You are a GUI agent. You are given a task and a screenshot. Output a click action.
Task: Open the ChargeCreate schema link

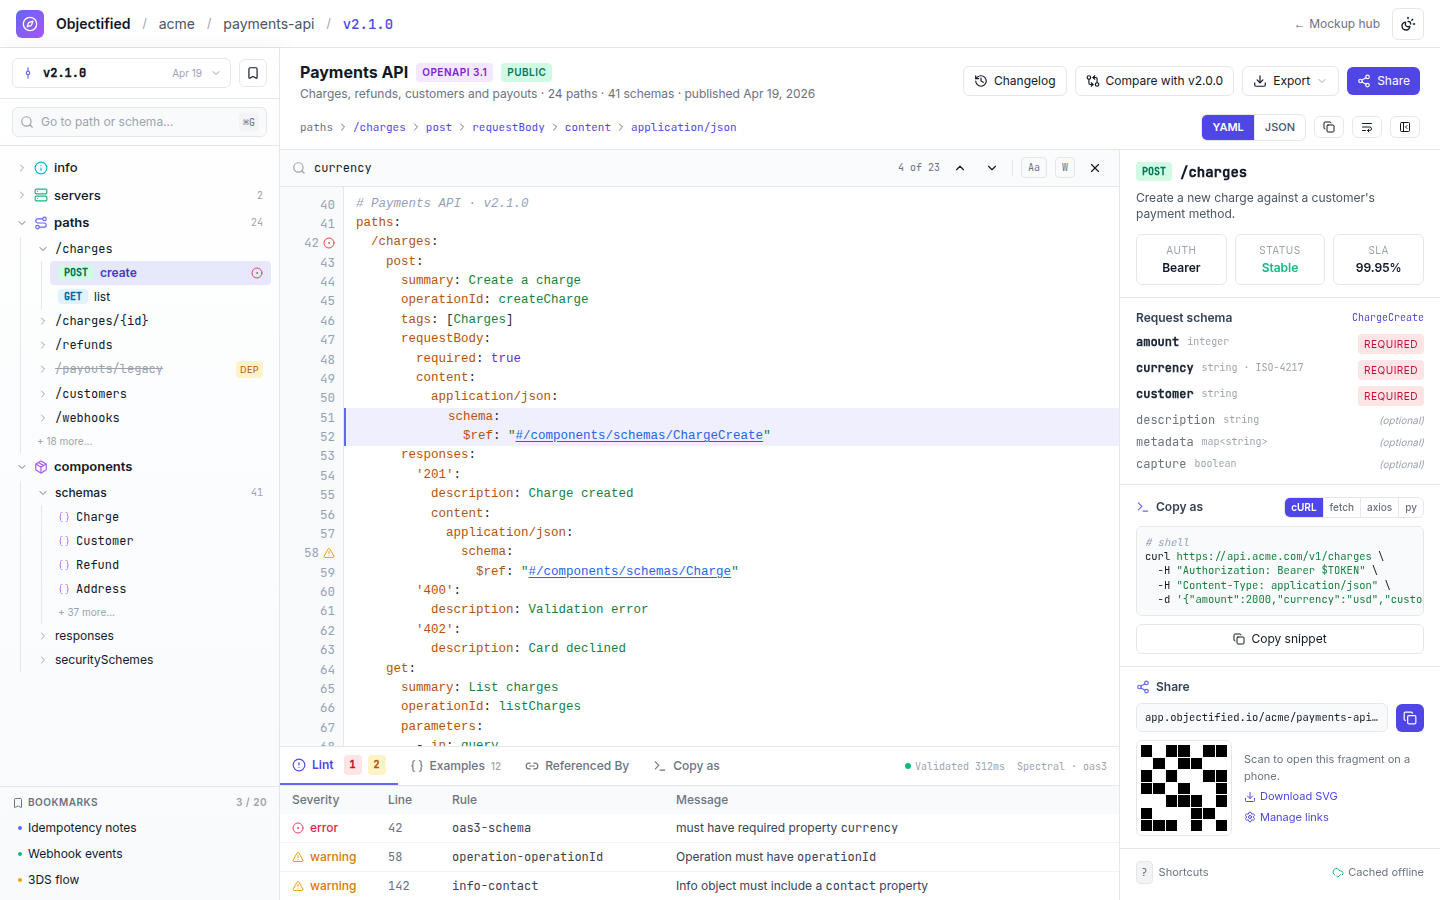[1388, 318]
